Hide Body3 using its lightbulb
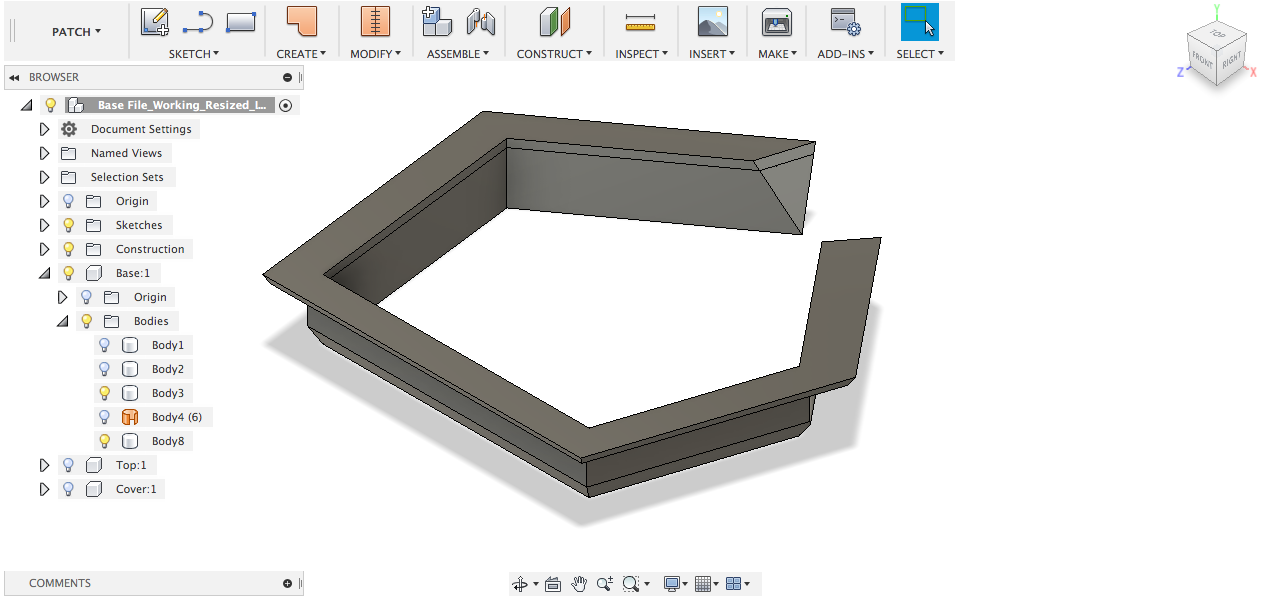Viewport: 1270px width, 600px height. [x=104, y=393]
